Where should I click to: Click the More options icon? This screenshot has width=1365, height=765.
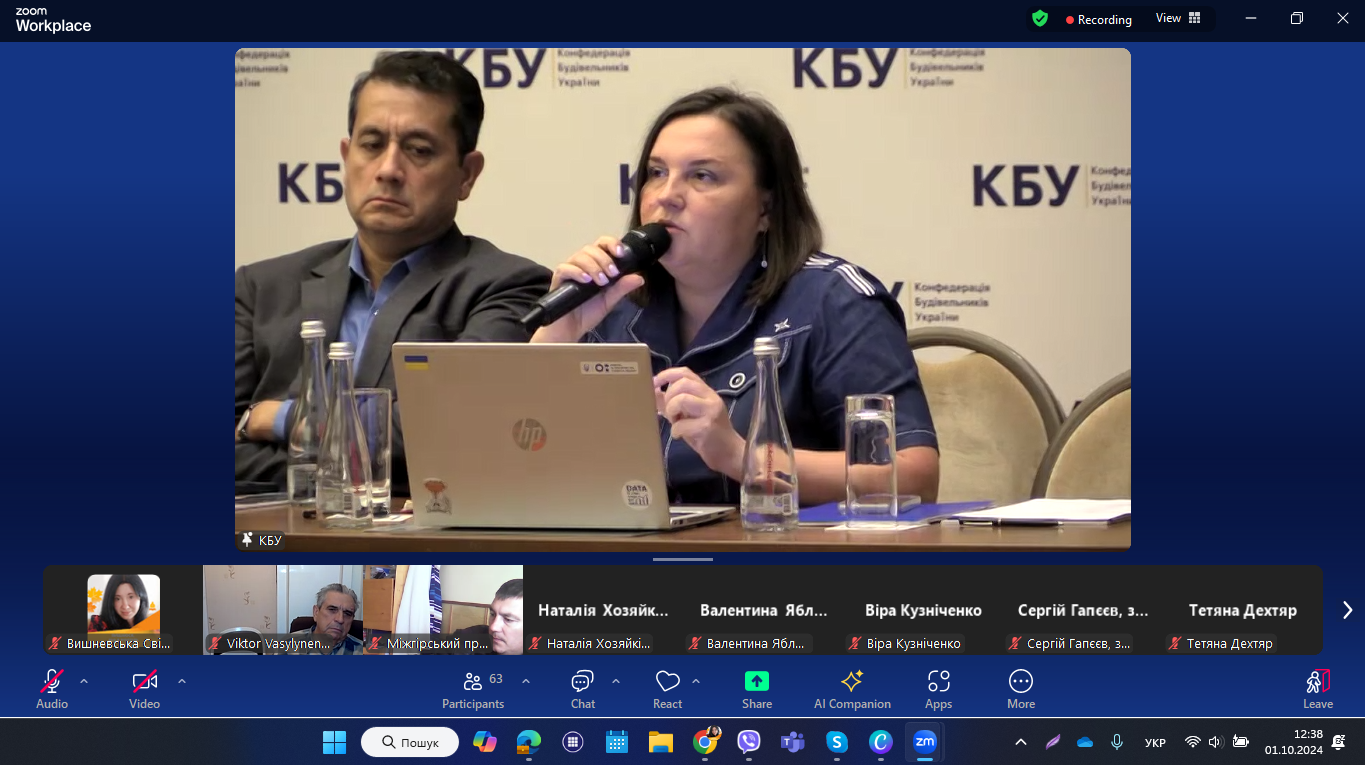pos(1020,689)
